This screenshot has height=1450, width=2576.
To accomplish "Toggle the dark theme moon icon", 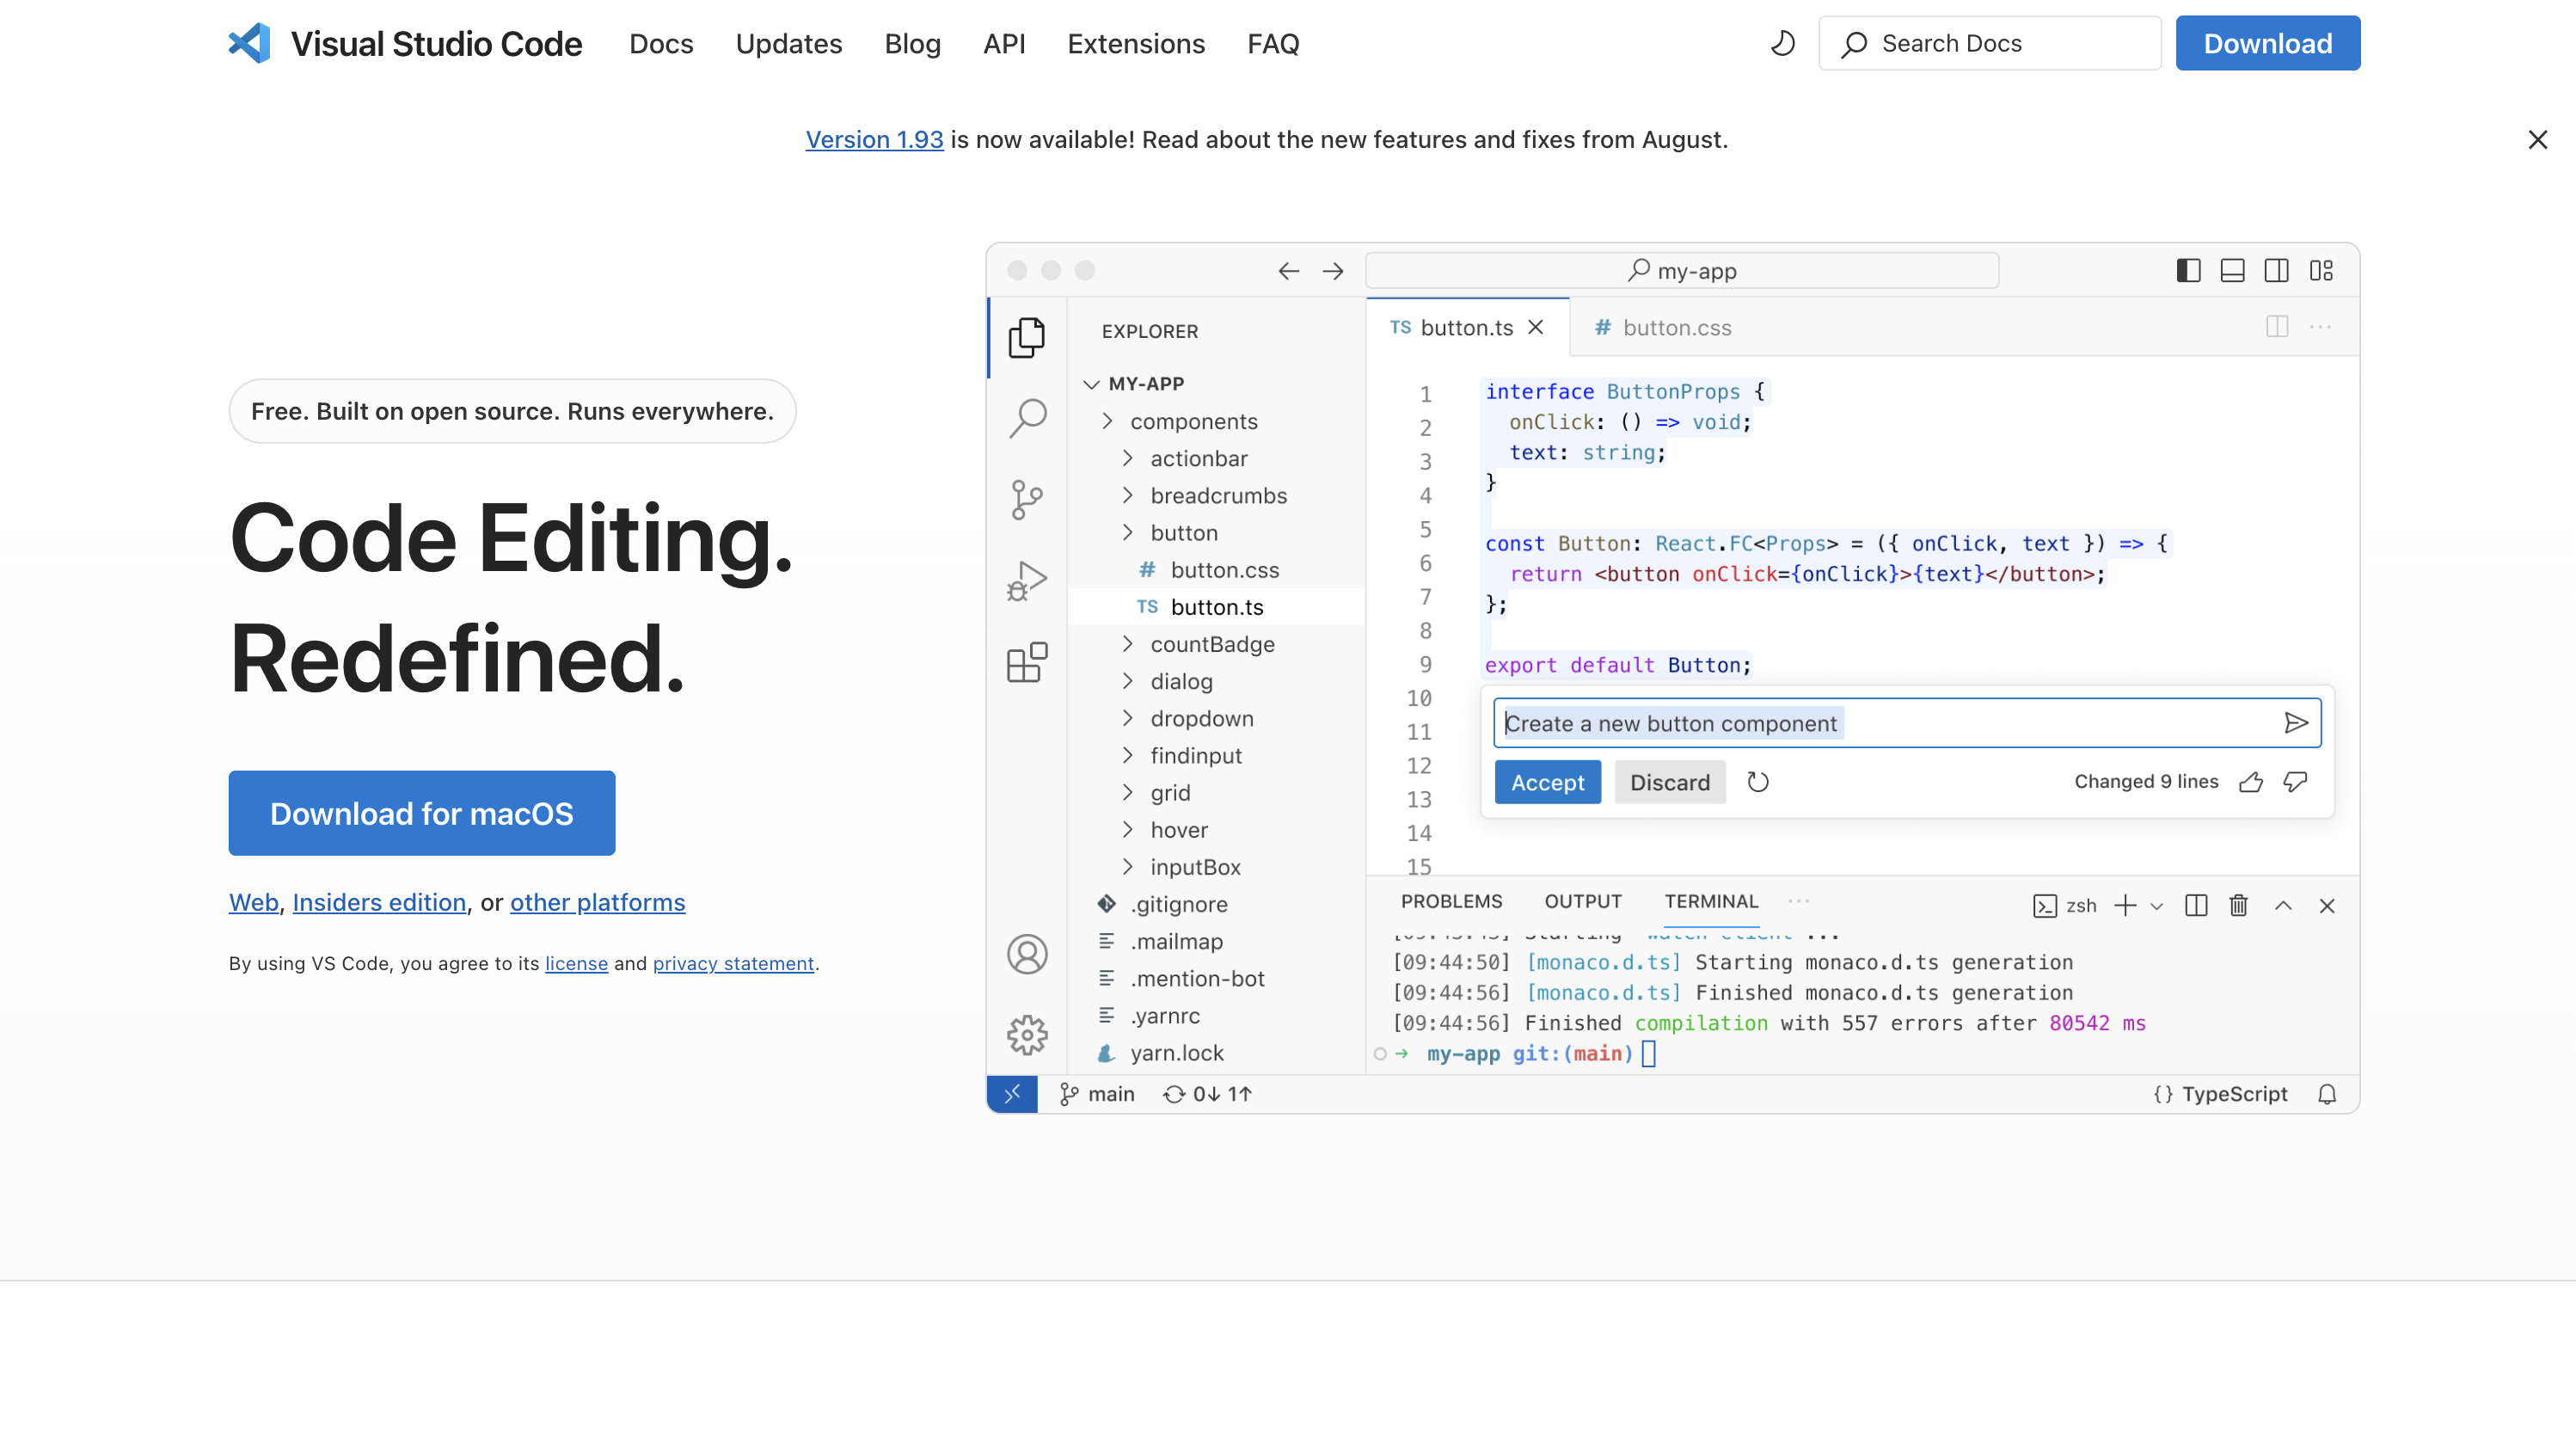I will point(1782,43).
